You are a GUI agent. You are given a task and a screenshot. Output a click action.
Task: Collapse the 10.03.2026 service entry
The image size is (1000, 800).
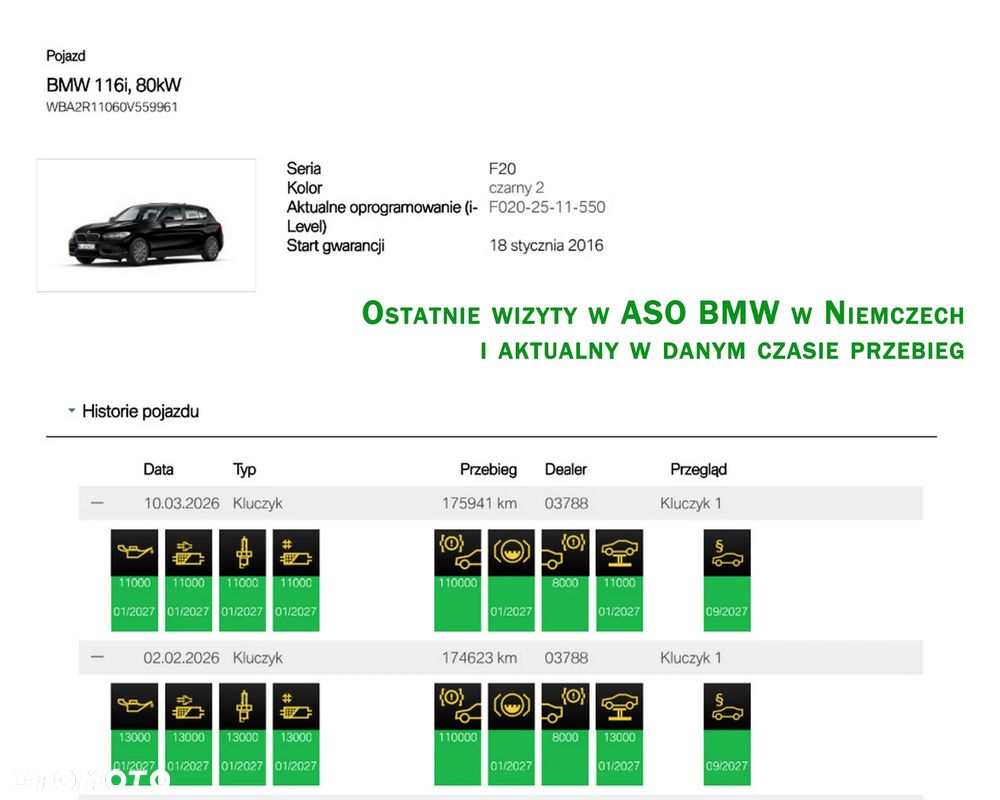[x=97, y=503]
